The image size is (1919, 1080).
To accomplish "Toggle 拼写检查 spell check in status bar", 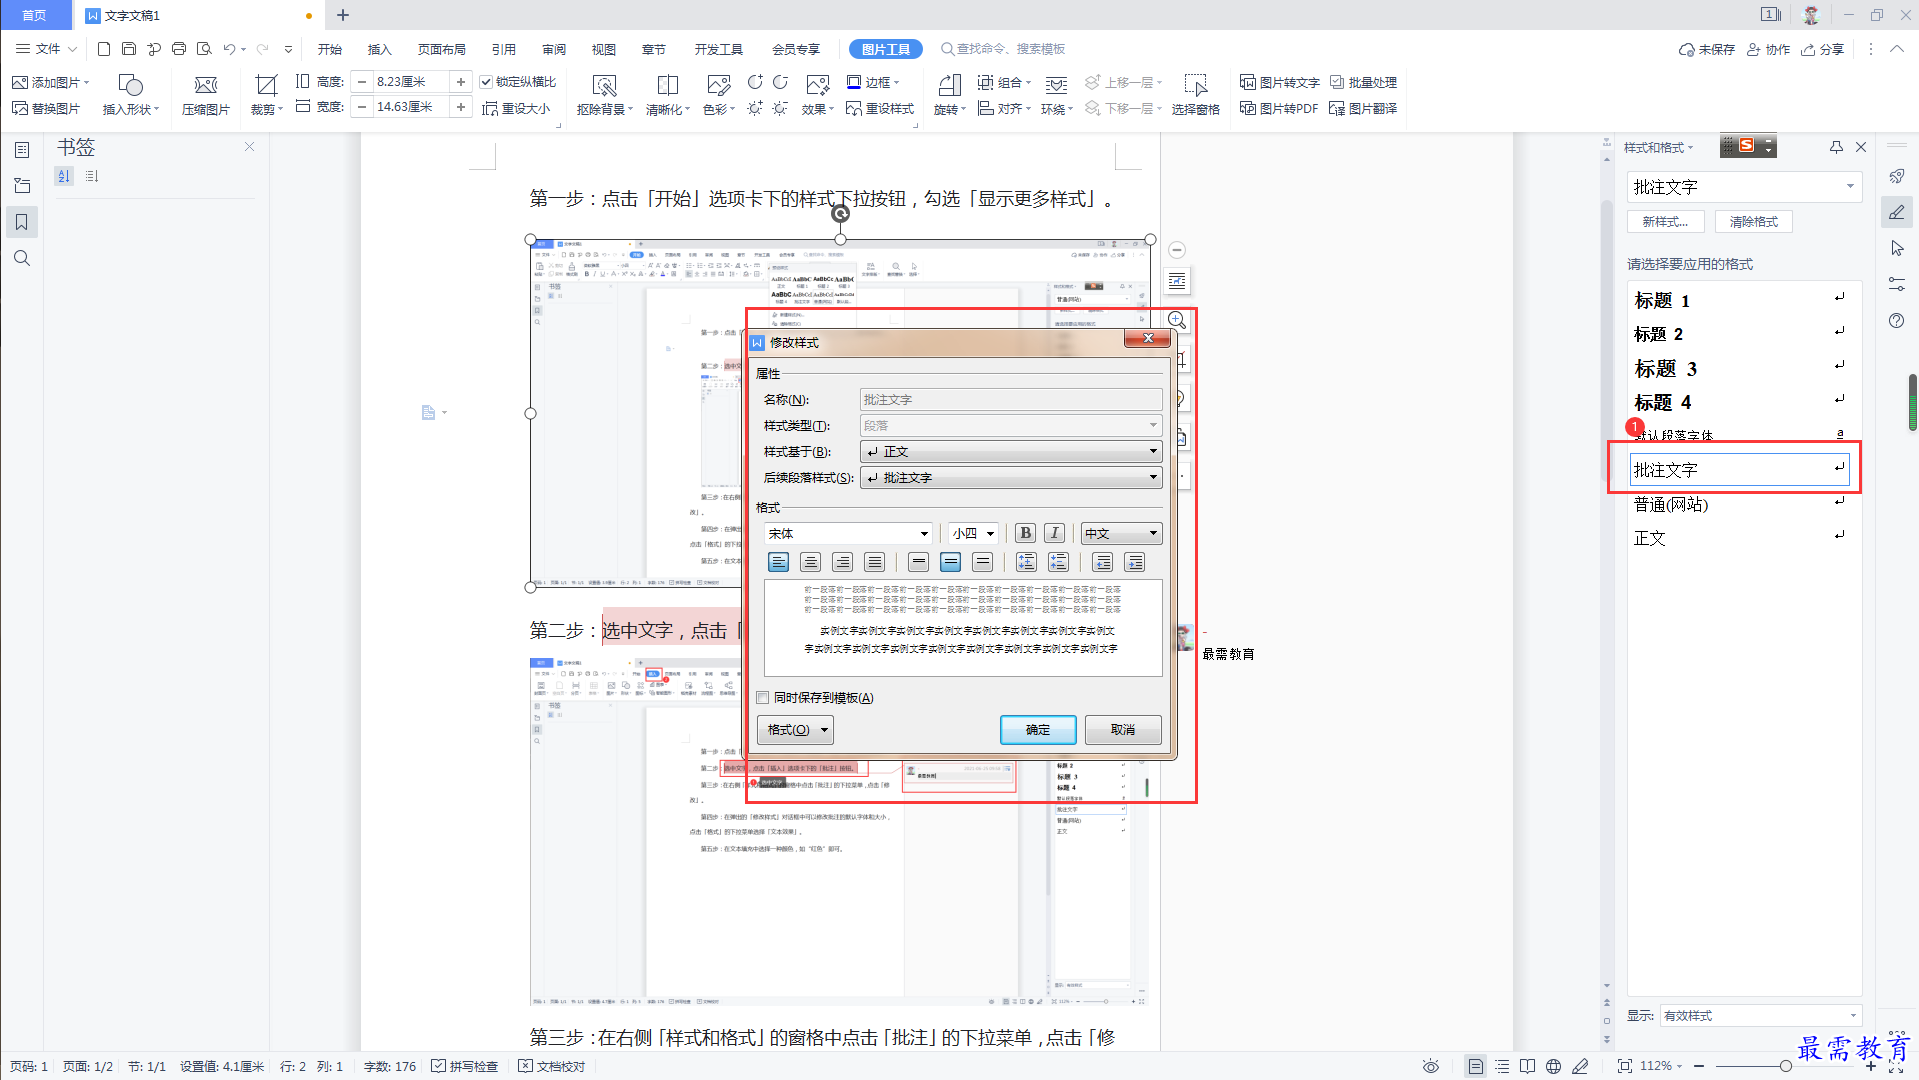I will 465,1066.
